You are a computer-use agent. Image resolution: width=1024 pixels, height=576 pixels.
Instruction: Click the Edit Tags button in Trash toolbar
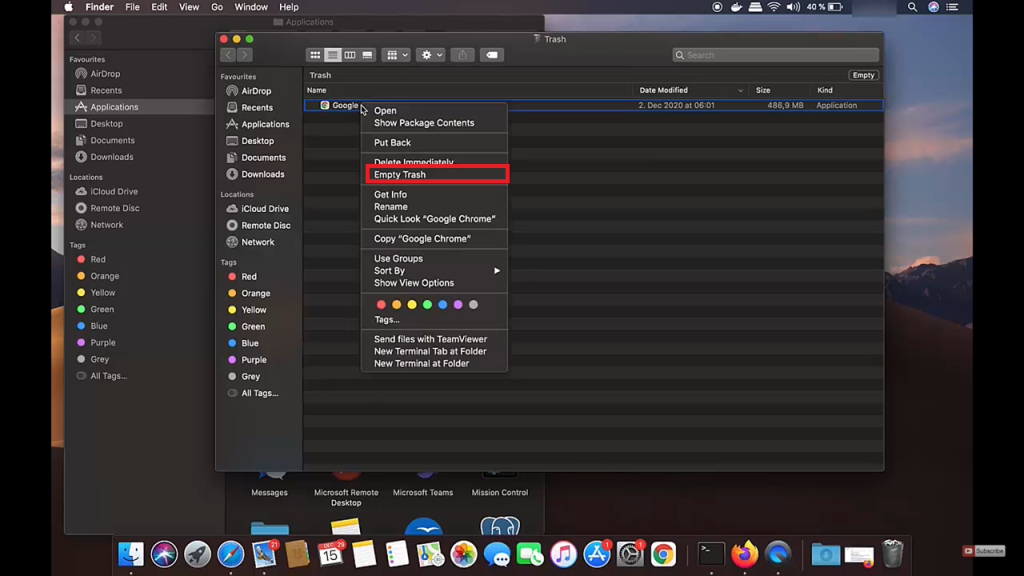pyautogui.click(x=492, y=55)
